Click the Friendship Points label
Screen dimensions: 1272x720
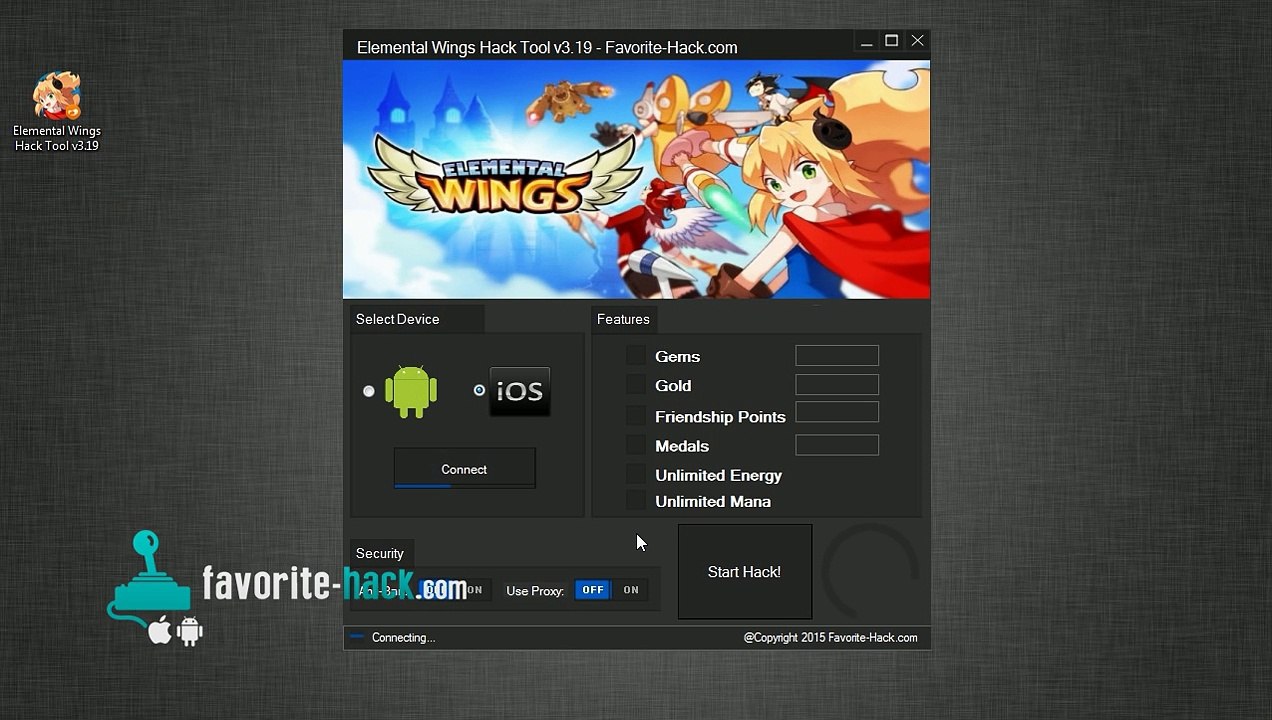pyautogui.click(x=720, y=416)
